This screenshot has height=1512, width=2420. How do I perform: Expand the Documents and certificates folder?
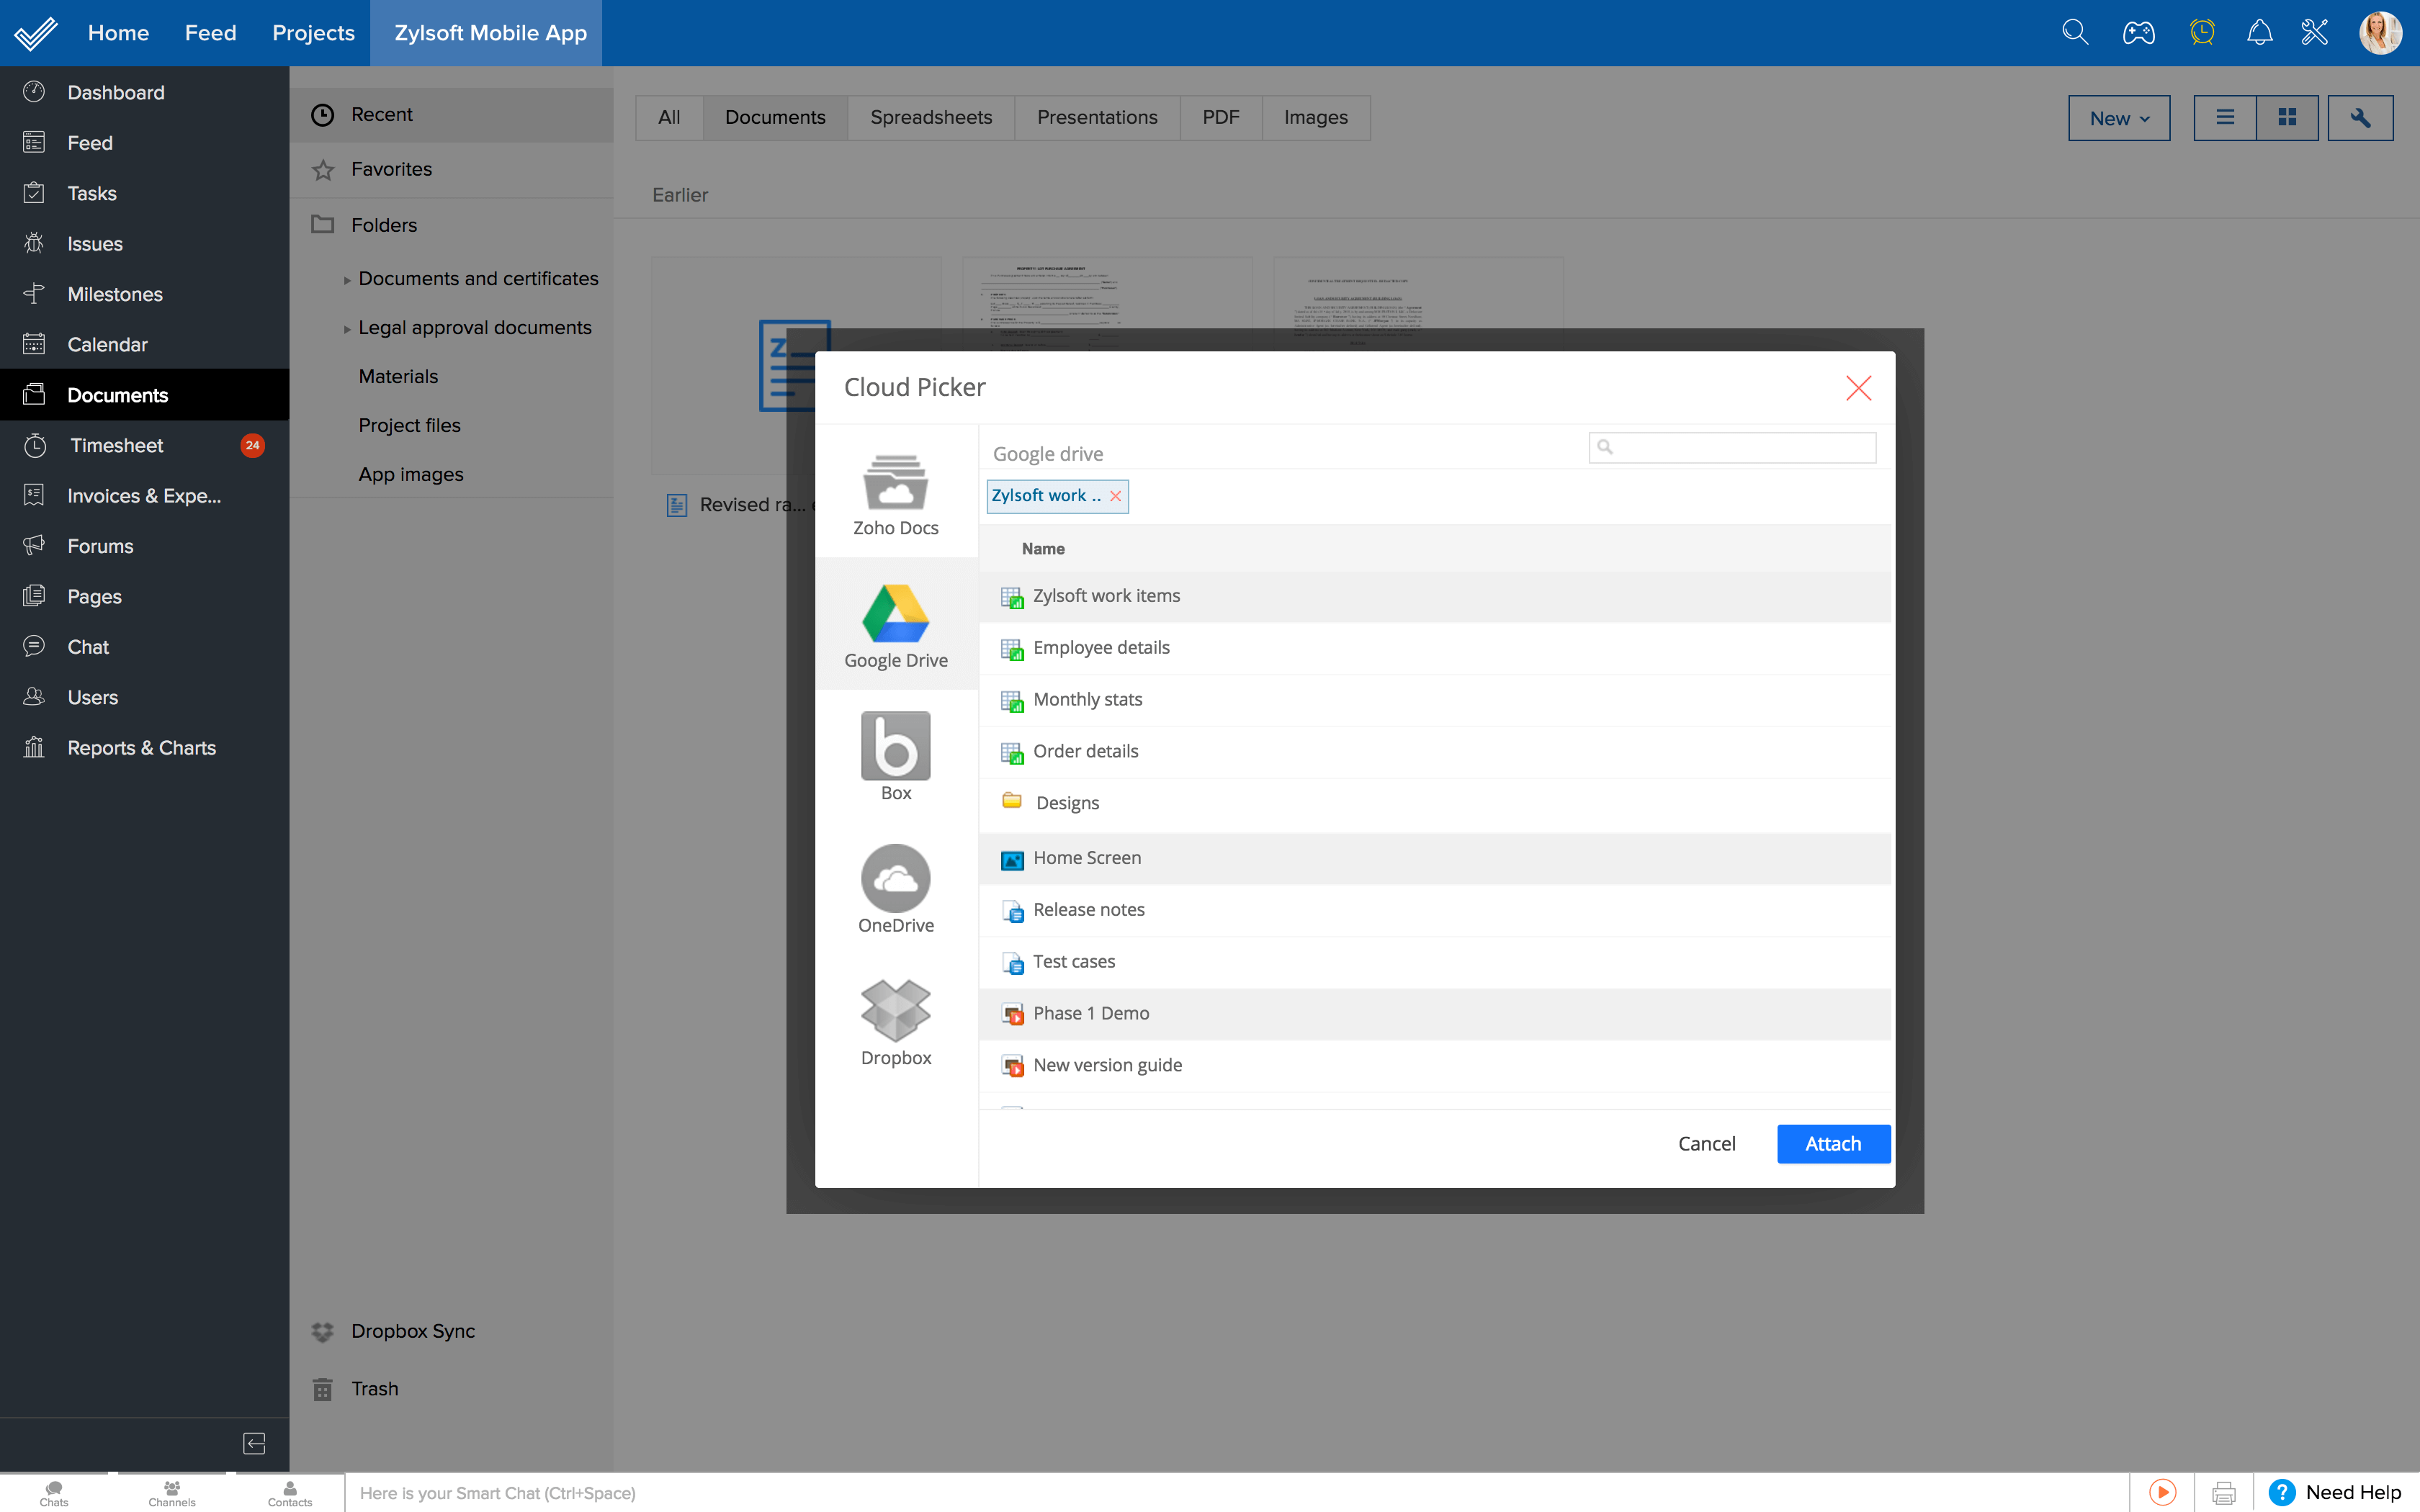[347, 279]
